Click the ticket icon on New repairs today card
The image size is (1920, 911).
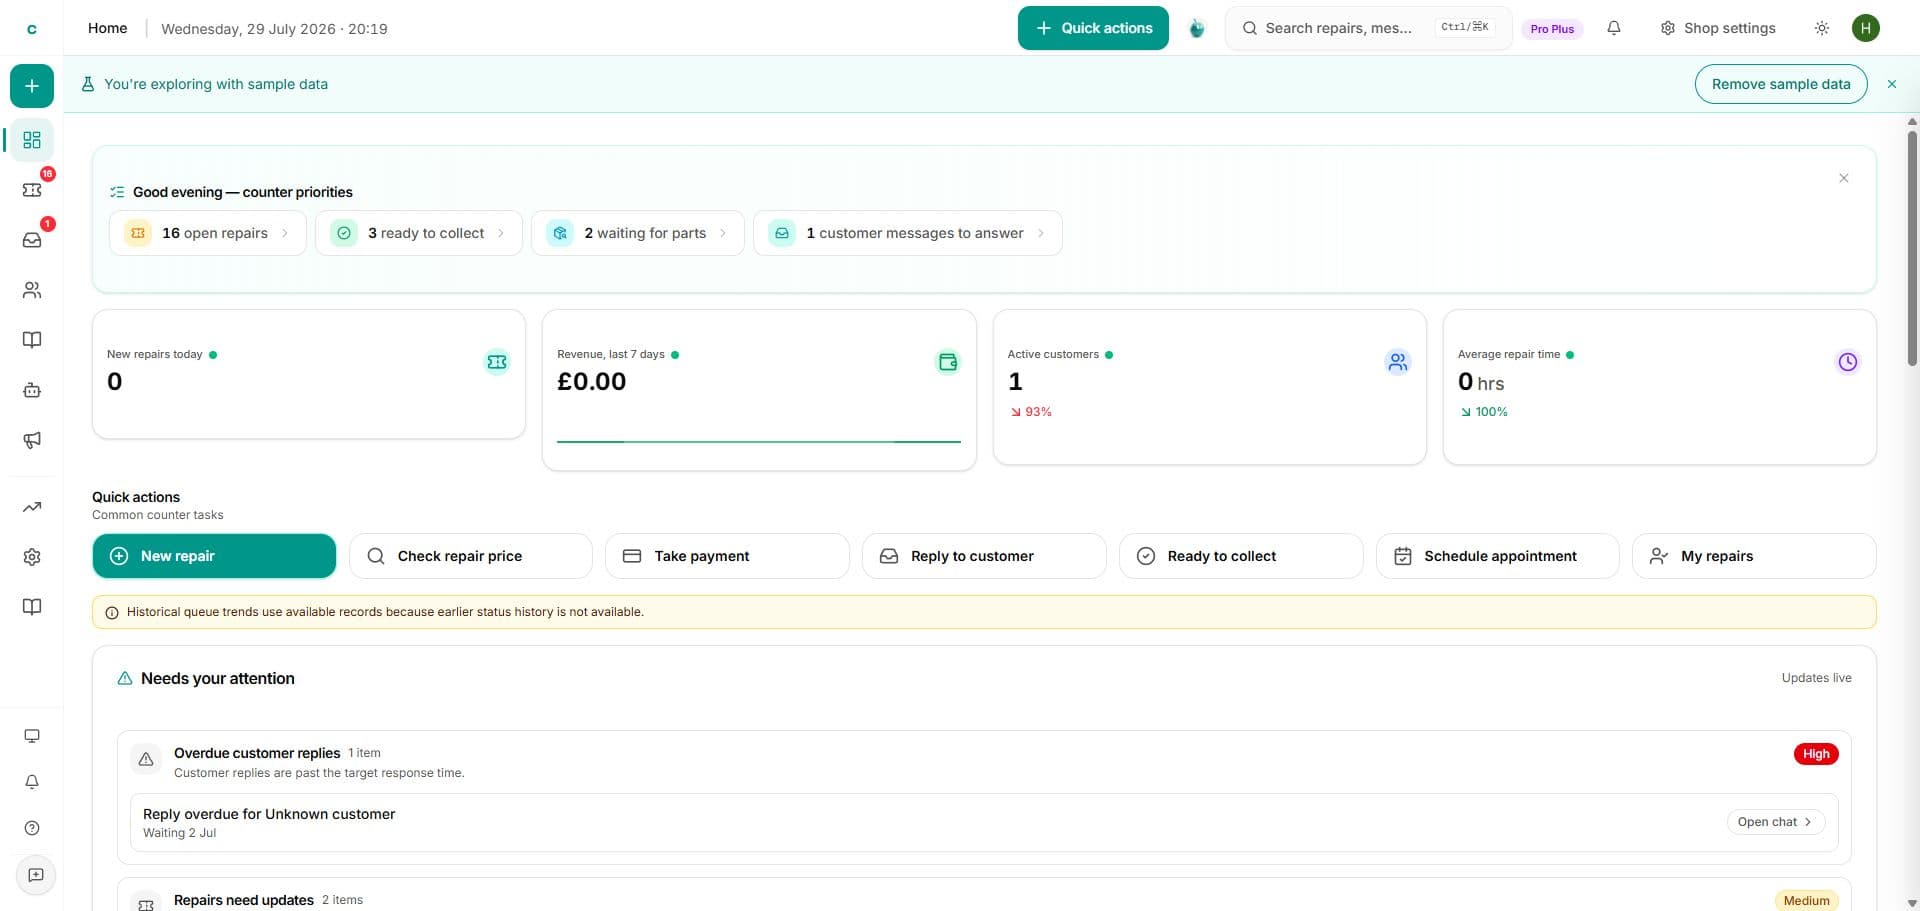pyautogui.click(x=497, y=362)
